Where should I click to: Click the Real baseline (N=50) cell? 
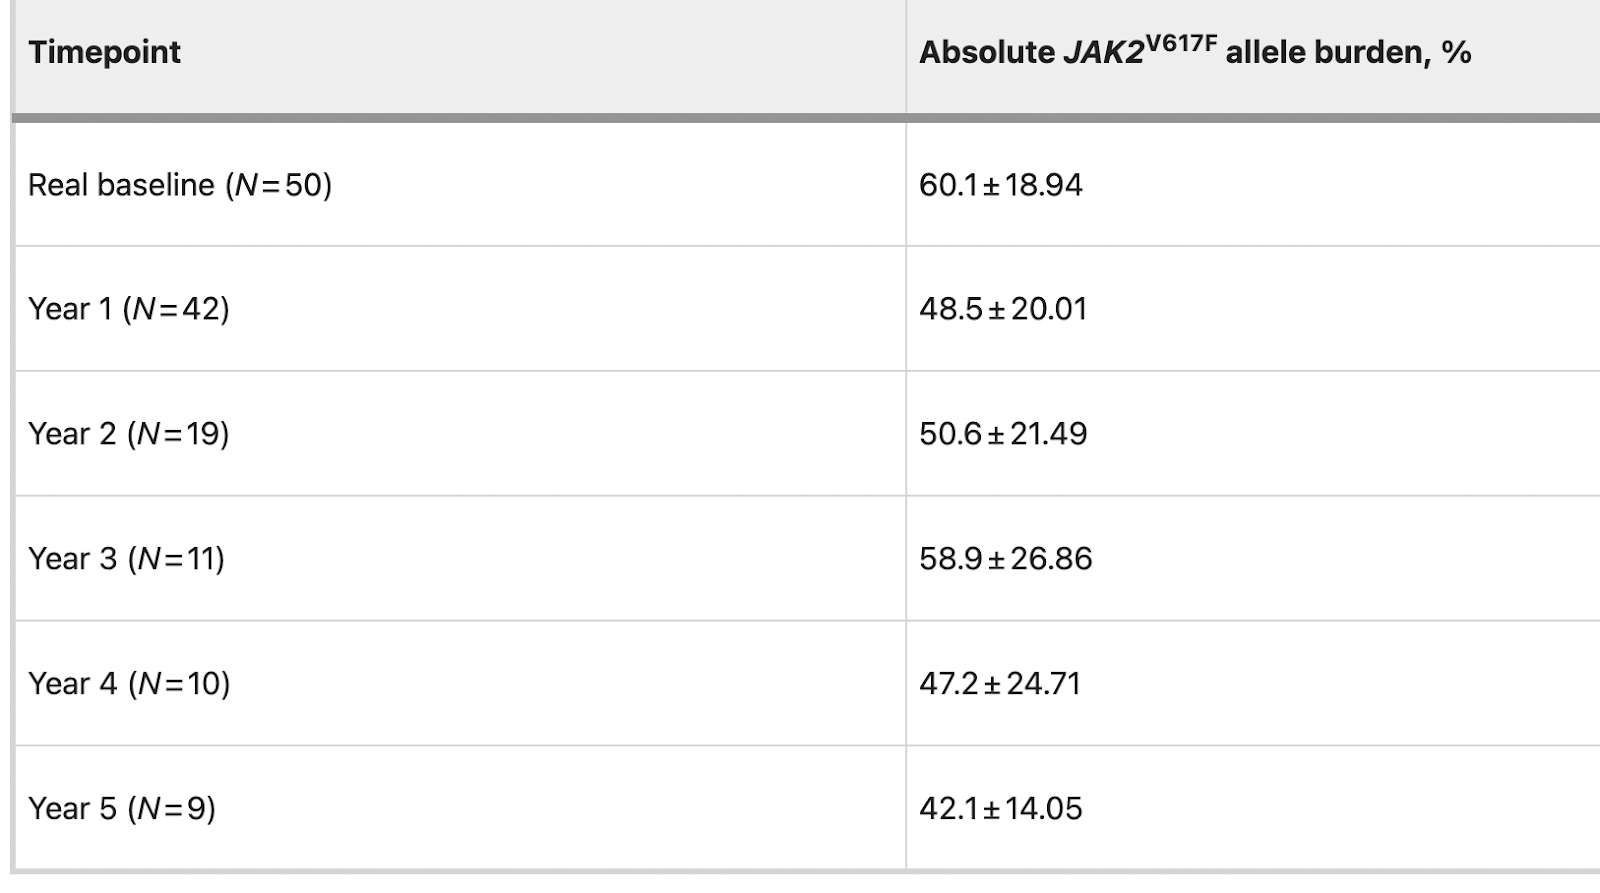[180, 185]
